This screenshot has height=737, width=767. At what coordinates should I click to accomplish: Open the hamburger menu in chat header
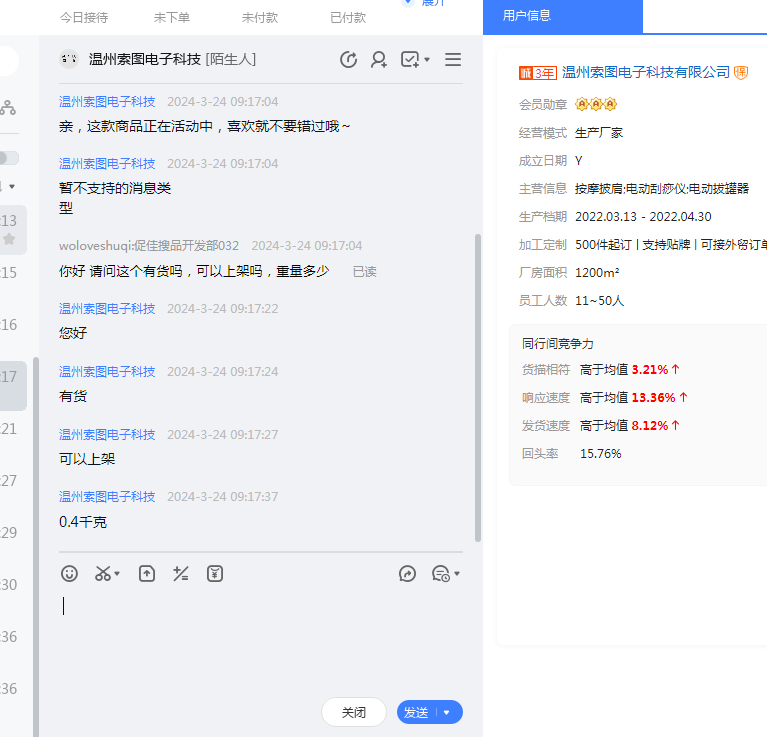(453, 60)
